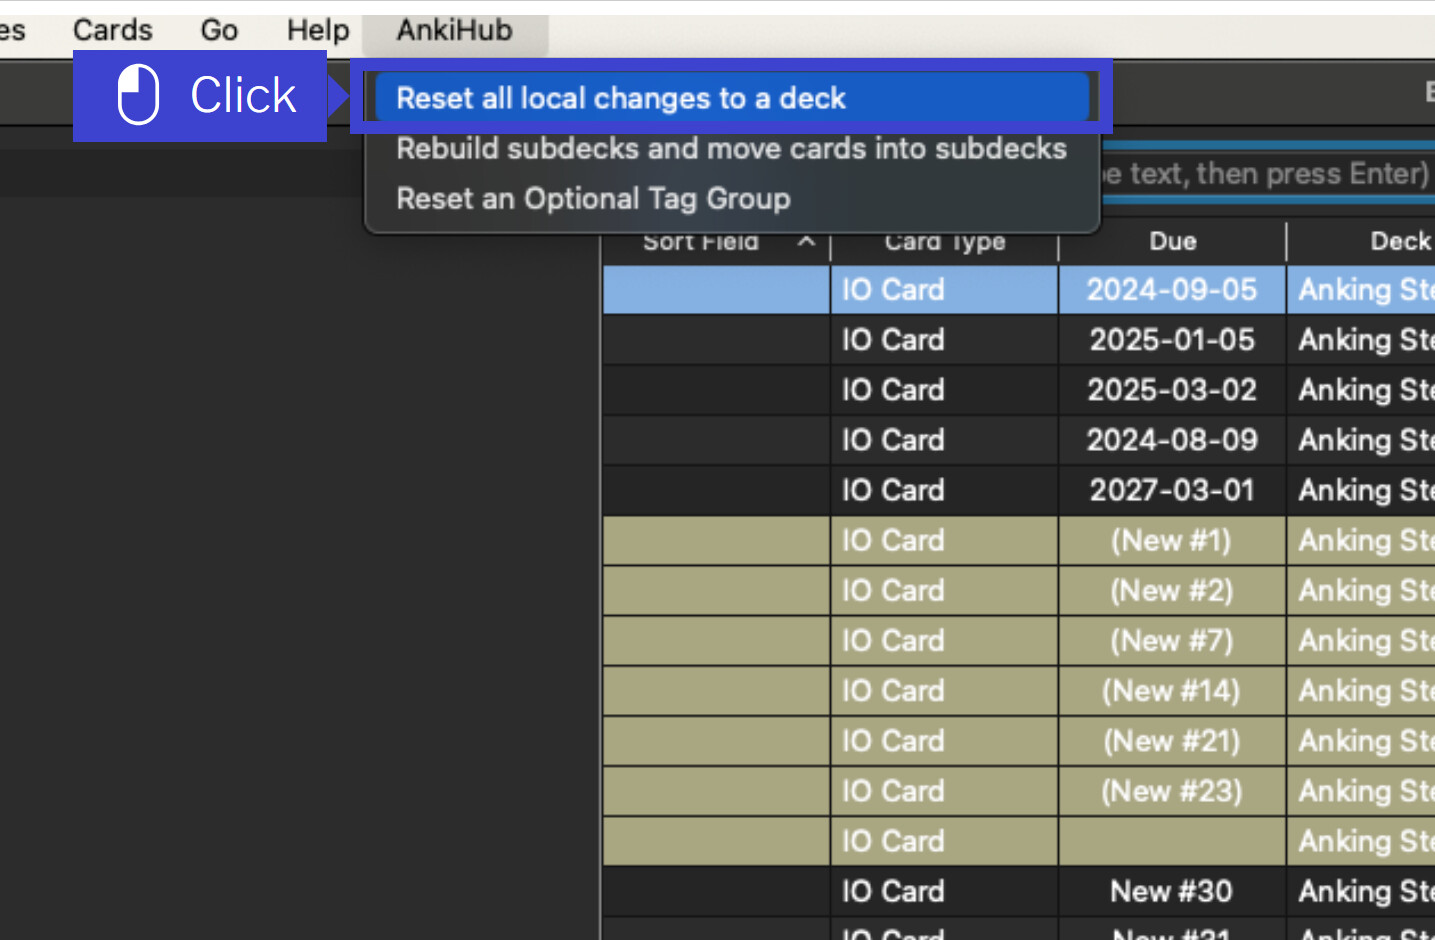Open the Cards menu
Image resolution: width=1435 pixels, height=940 pixels.
[x=112, y=31]
